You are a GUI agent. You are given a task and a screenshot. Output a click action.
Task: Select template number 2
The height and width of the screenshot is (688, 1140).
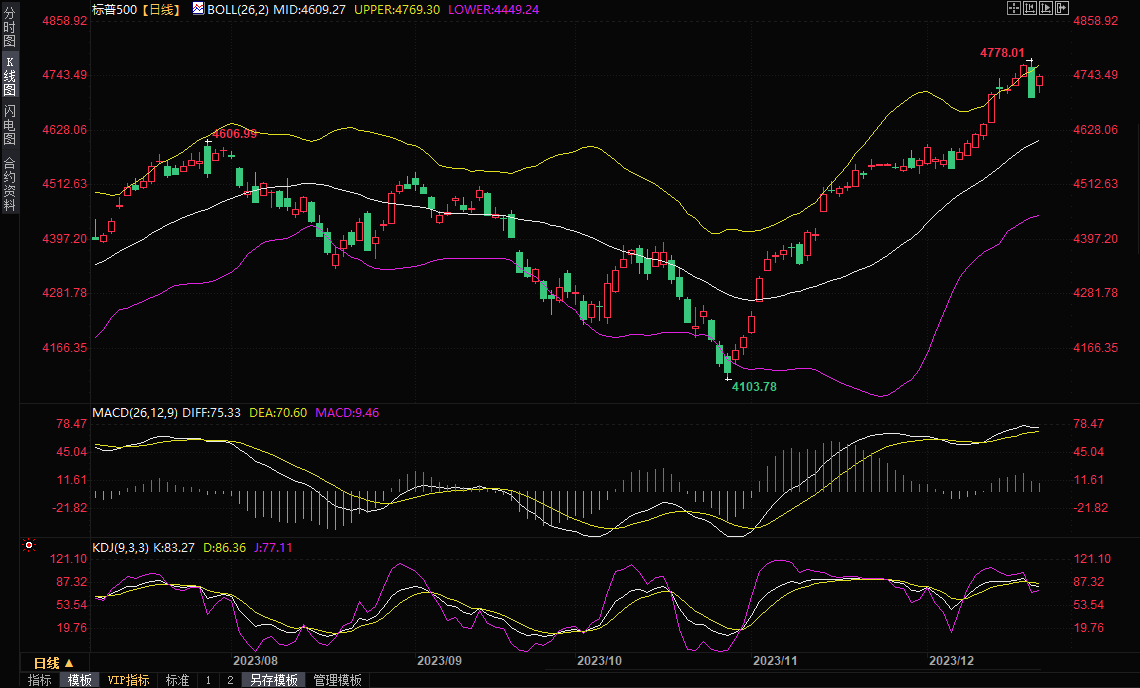click(x=229, y=680)
